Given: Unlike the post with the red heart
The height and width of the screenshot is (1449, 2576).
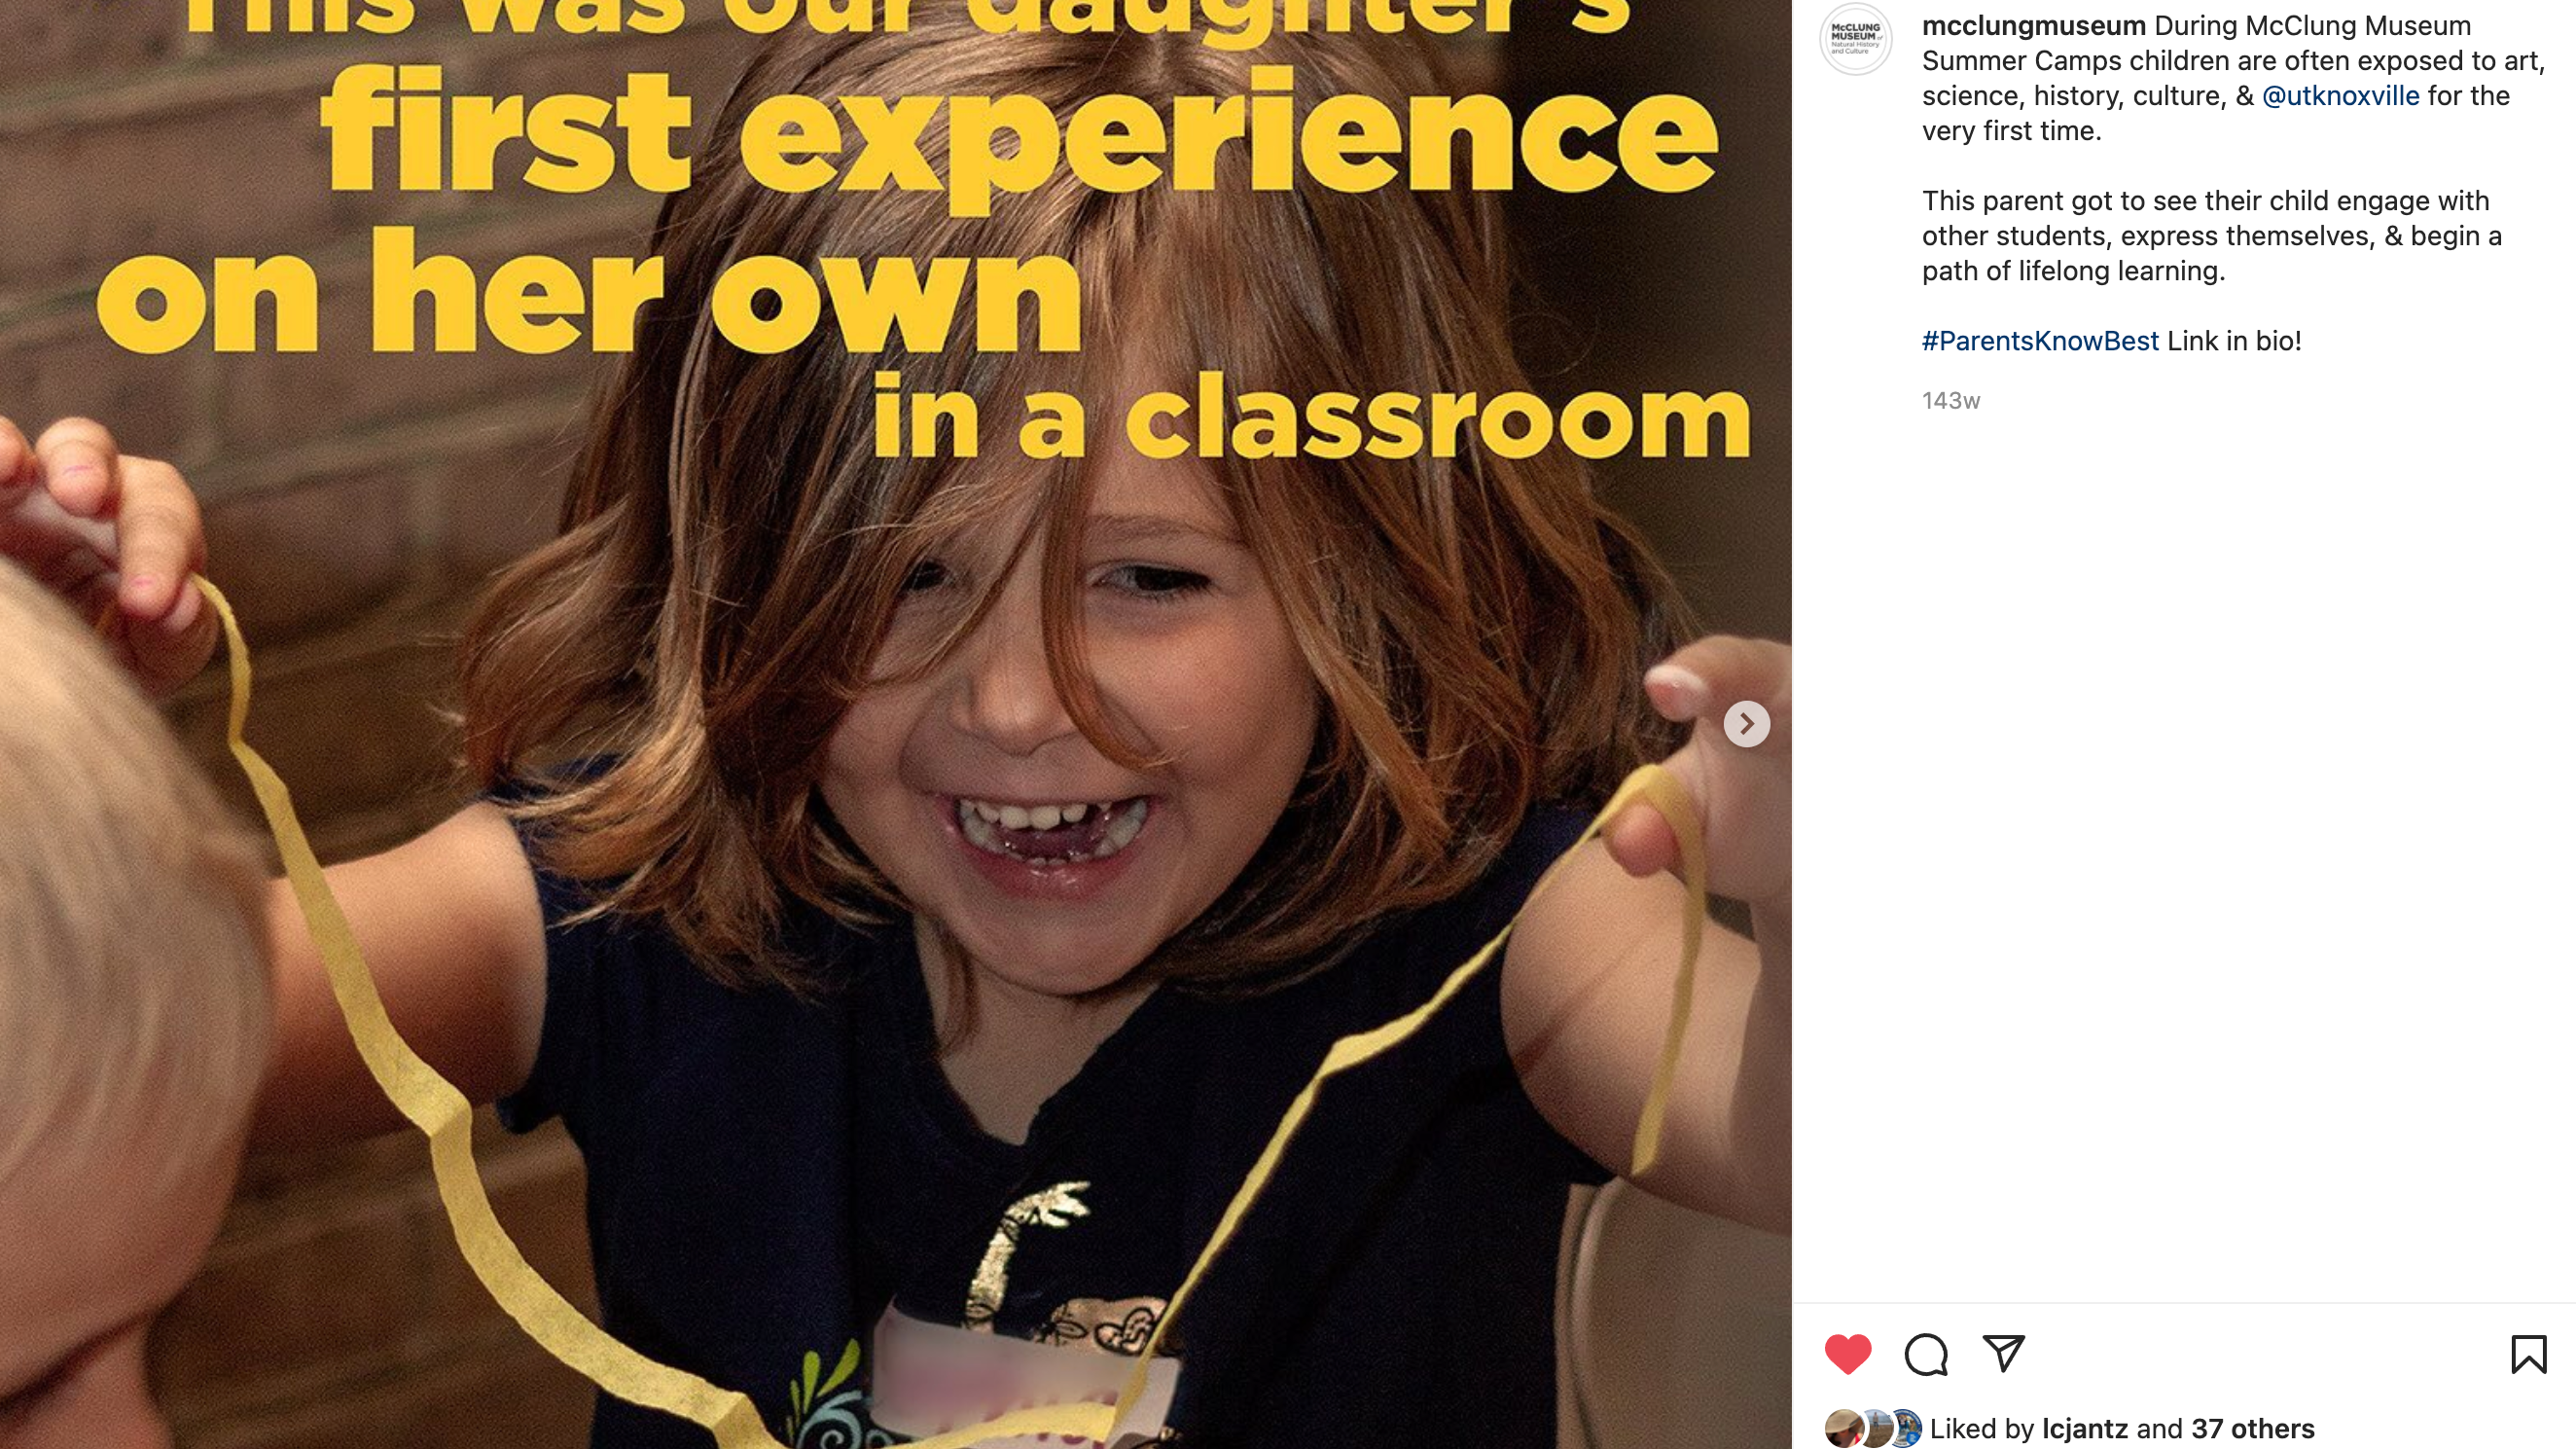Looking at the screenshot, I should pyautogui.click(x=1847, y=1354).
